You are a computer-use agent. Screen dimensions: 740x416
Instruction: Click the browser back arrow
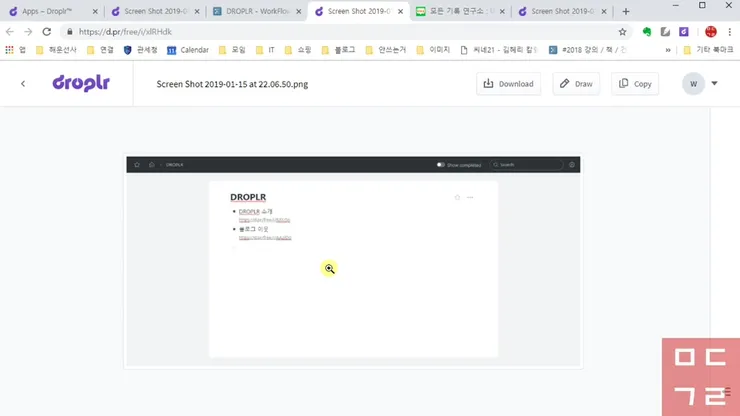coord(10,32)
